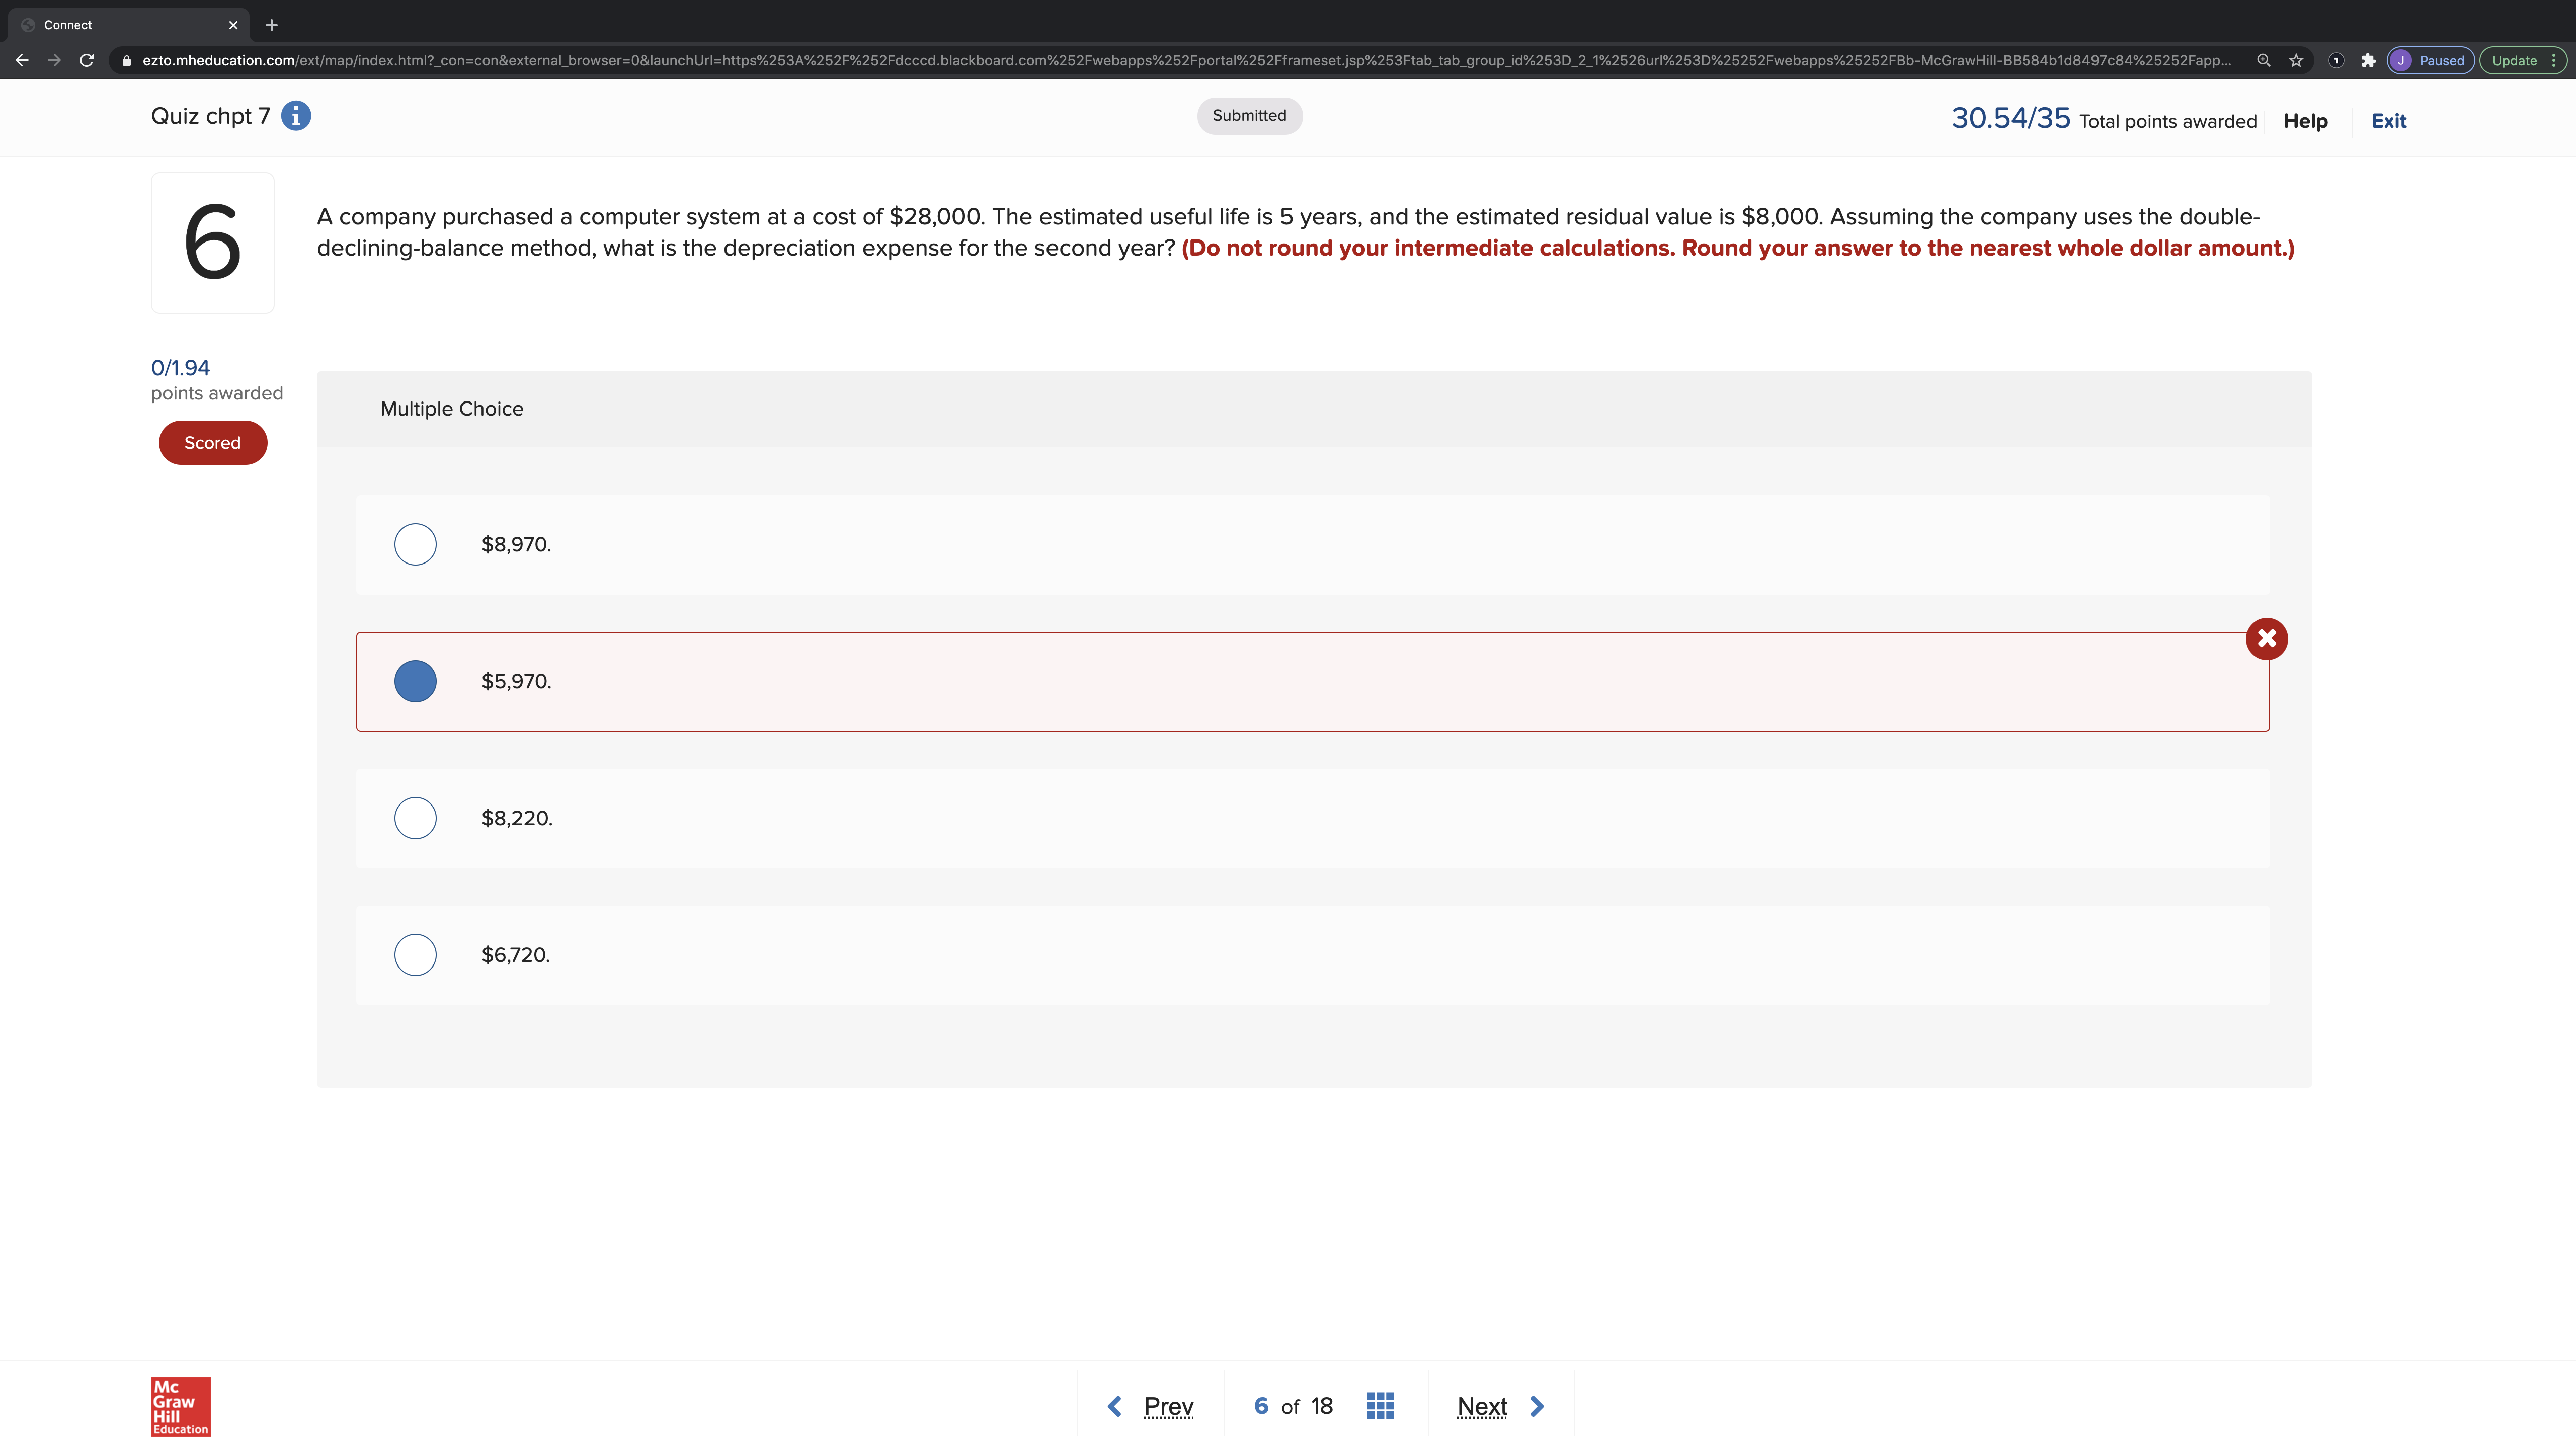
Task: Click the quiz info icon
Action: pyautogui.click(x=296, y=116)
